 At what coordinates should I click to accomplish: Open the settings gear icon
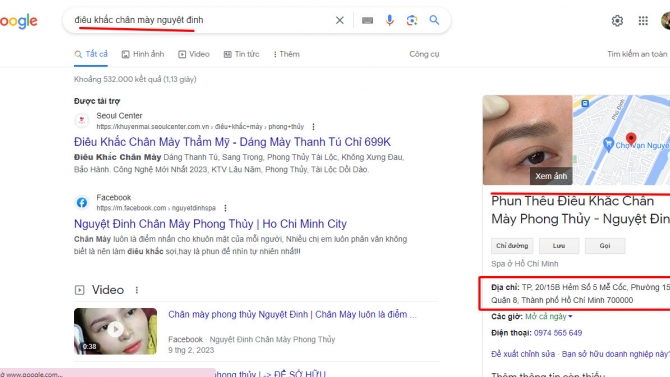click(617, 21)
